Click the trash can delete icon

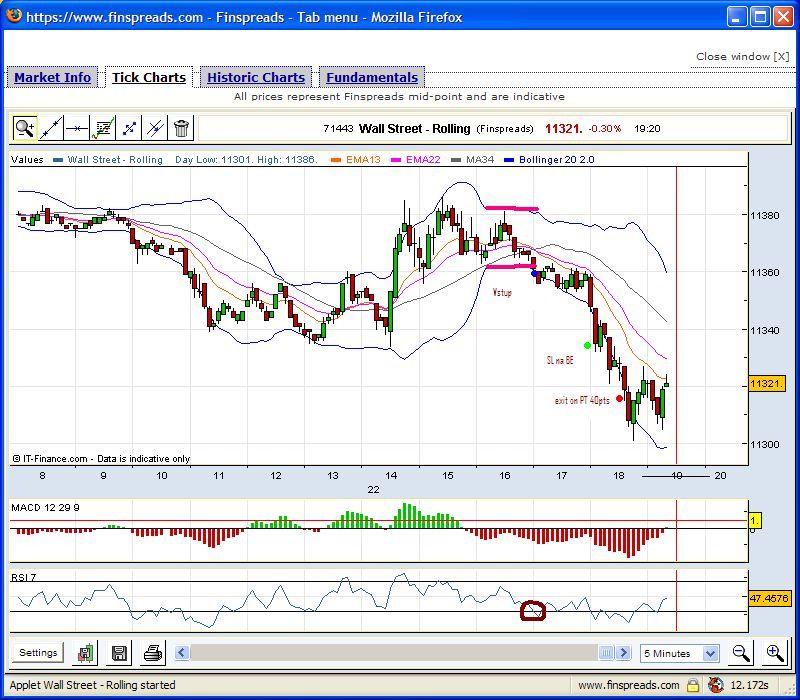coord(181,128)
